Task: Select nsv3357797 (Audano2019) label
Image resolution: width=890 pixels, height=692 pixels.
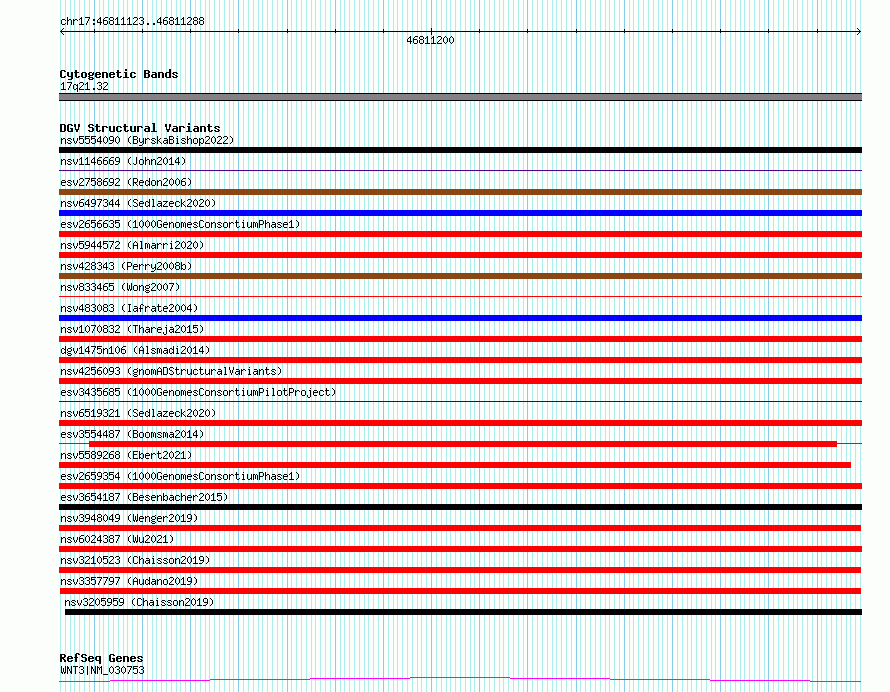Action: tap(129, 581)
